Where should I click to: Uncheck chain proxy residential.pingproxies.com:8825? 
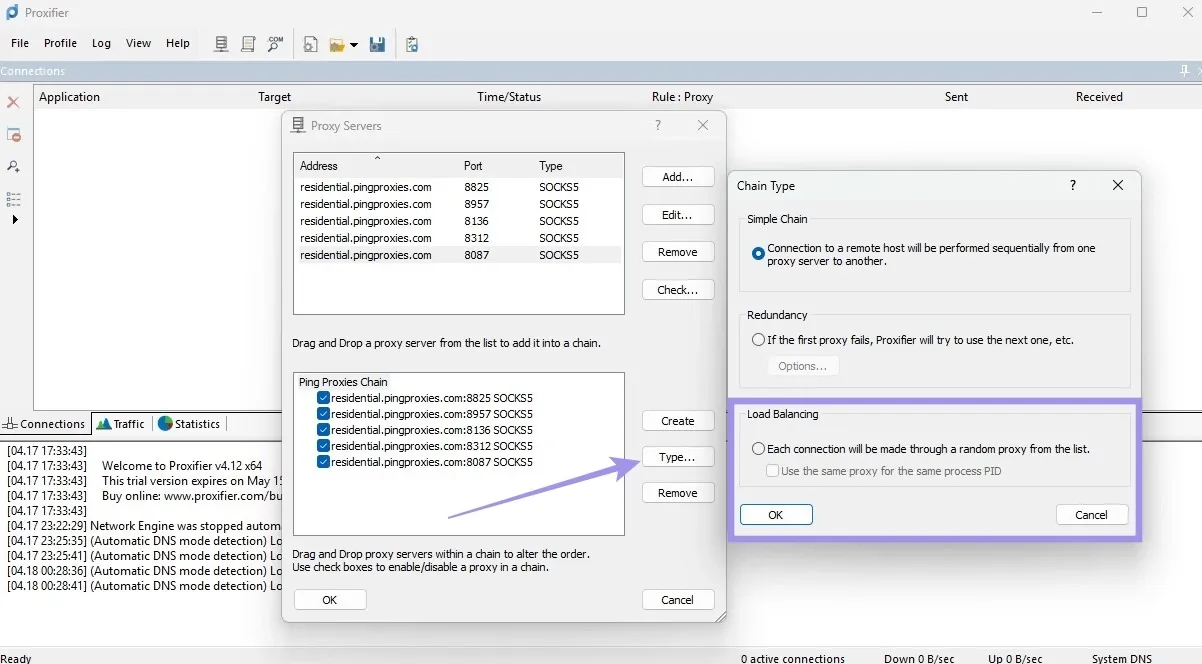(x=323, y=397)
